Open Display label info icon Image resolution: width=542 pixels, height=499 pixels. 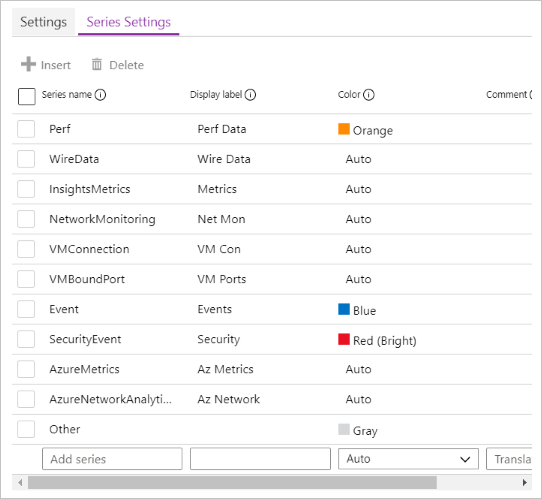pyautogui.click(x=250, y=95)
